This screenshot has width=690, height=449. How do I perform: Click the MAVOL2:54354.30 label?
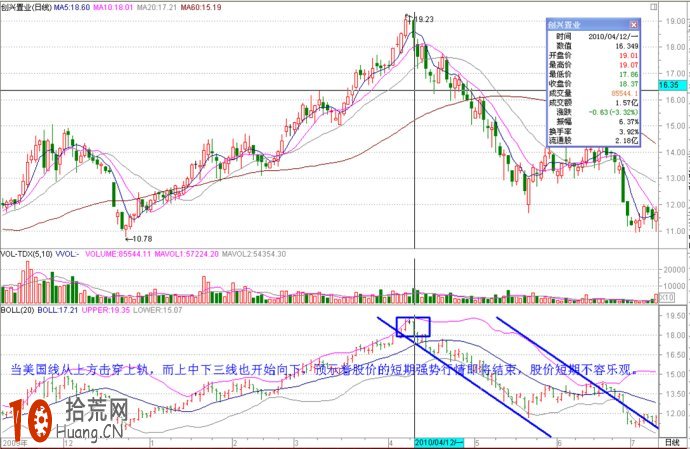point(254,254)
